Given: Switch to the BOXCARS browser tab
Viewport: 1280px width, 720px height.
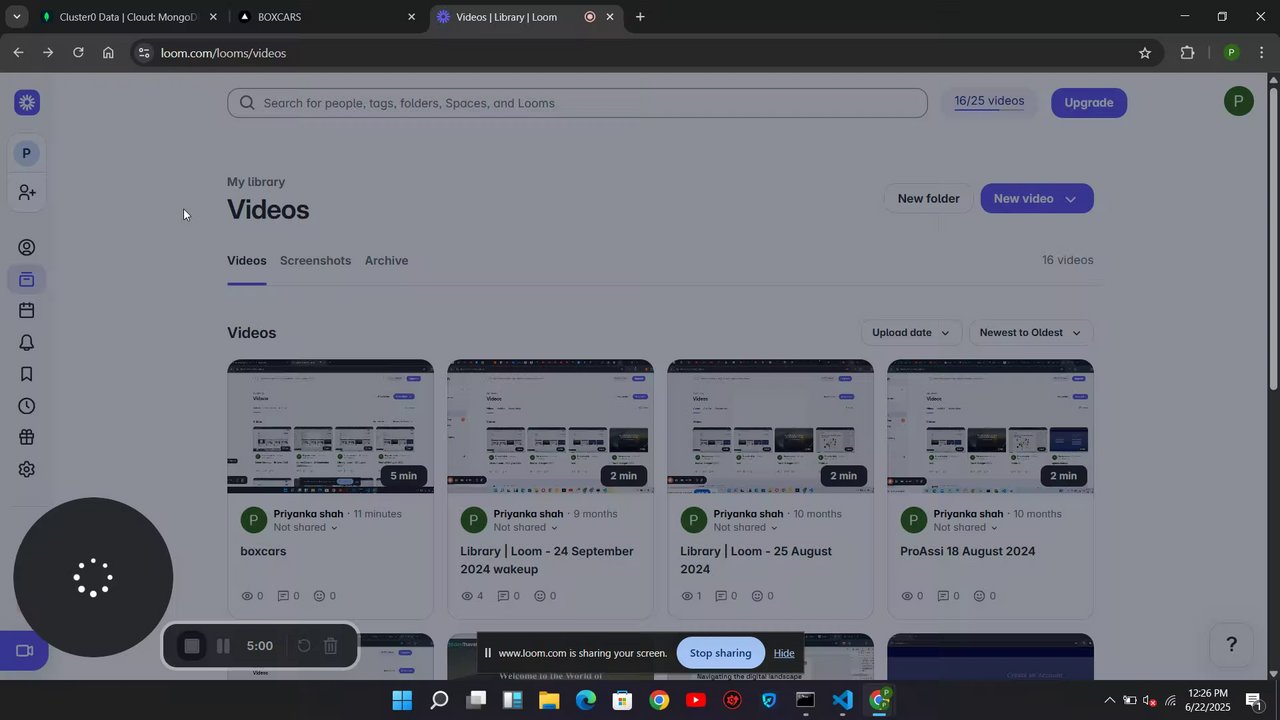Looking at the screenshot, I should tap(327, 17).
